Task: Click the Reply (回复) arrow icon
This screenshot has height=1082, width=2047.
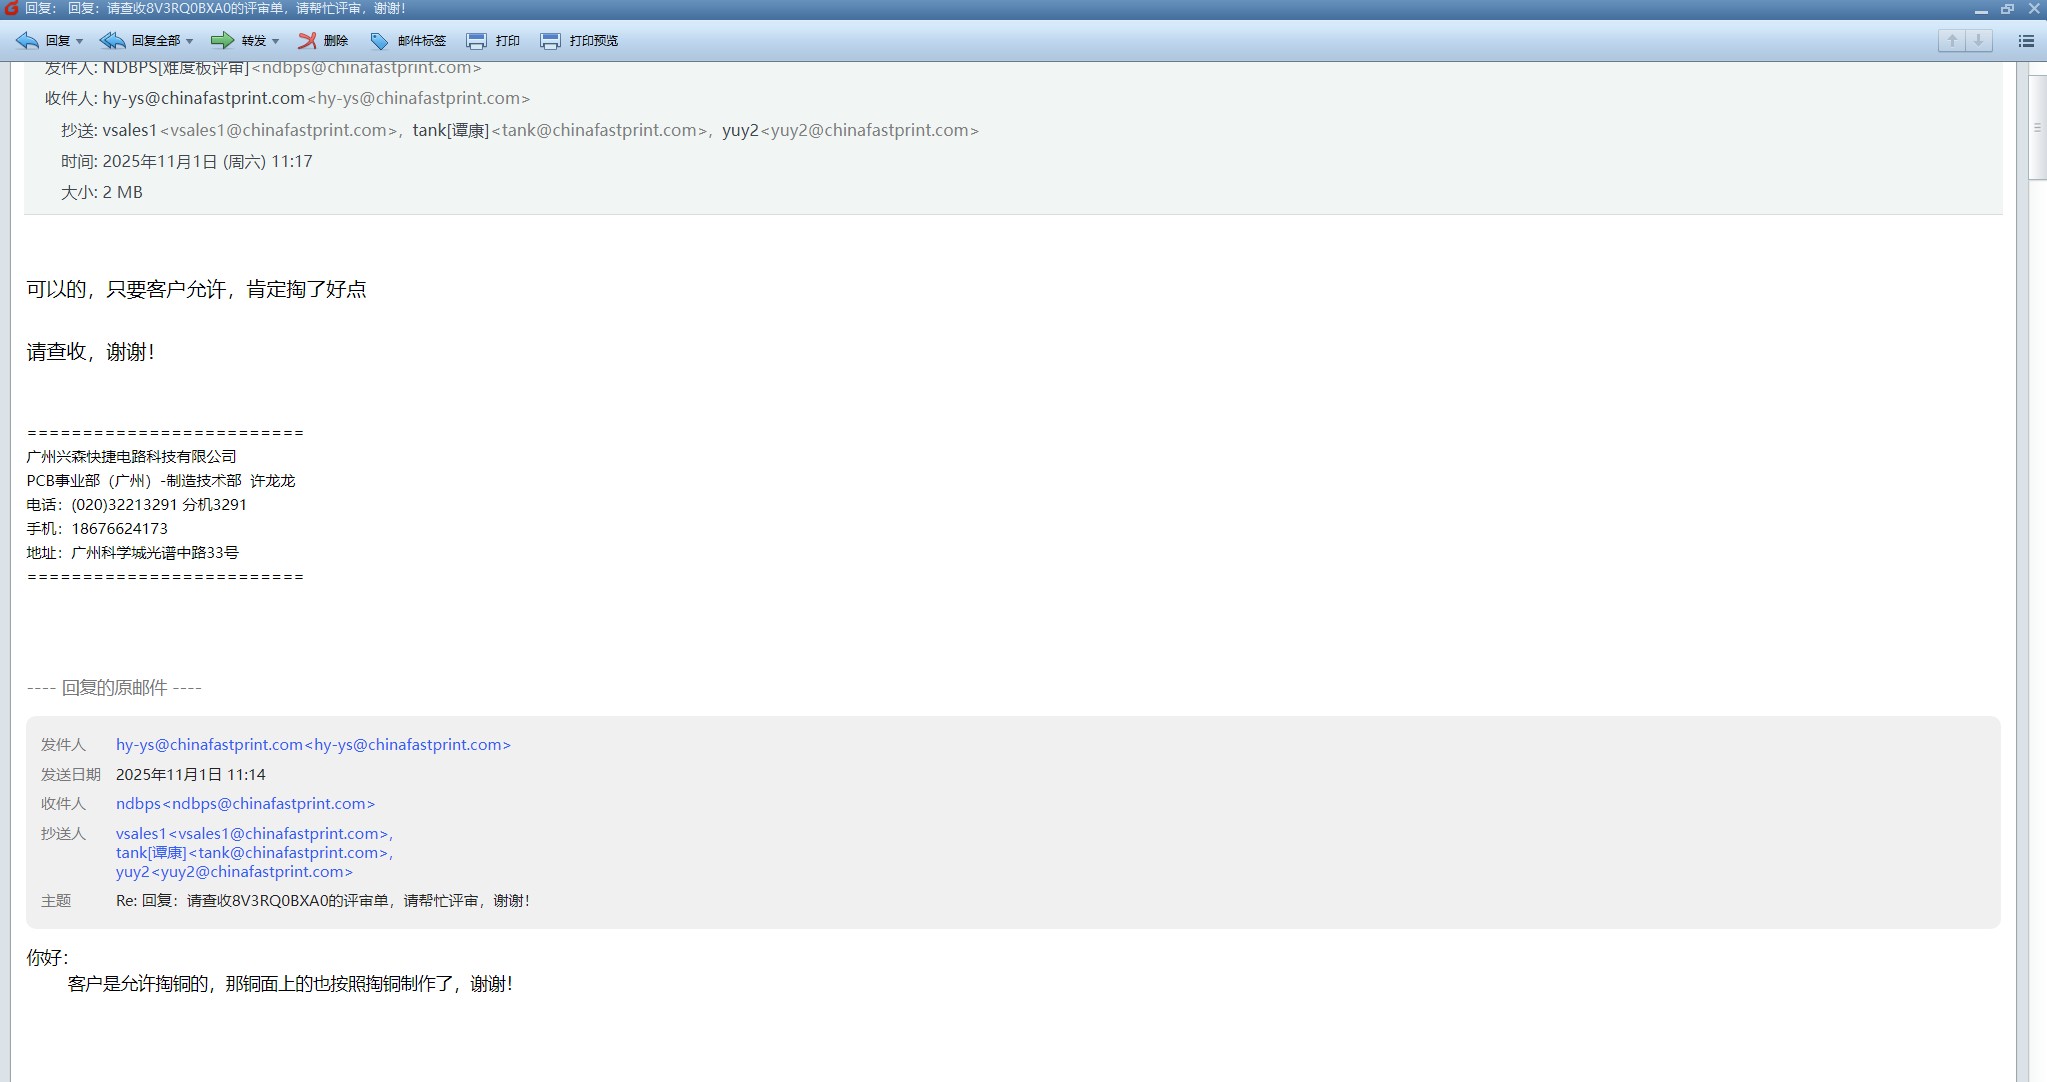Action: 27,41
